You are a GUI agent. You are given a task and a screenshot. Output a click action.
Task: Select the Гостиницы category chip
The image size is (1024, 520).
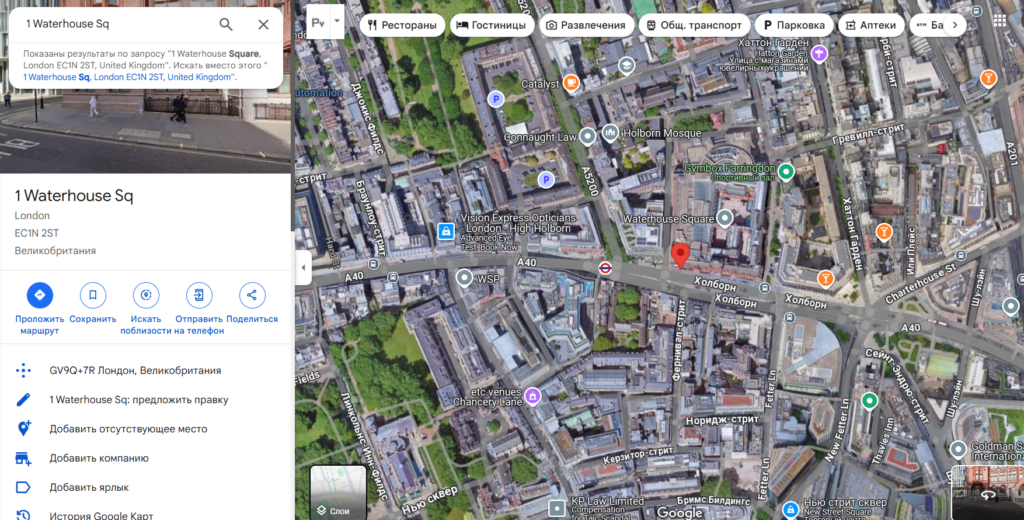[492, 25]
